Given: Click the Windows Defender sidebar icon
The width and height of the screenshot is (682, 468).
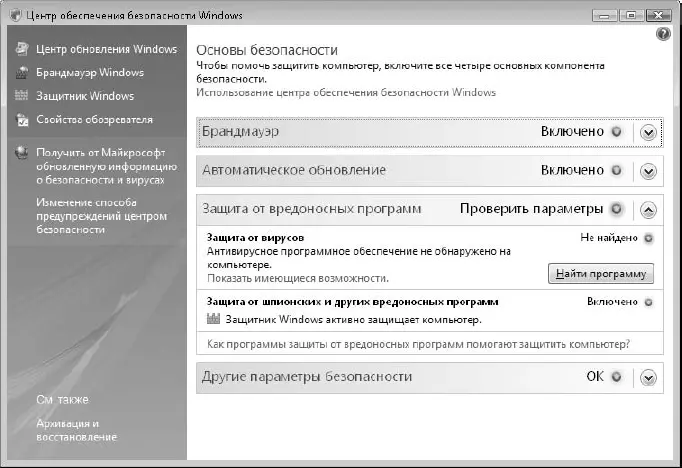Looking at the screenshot, I should 21,95.
